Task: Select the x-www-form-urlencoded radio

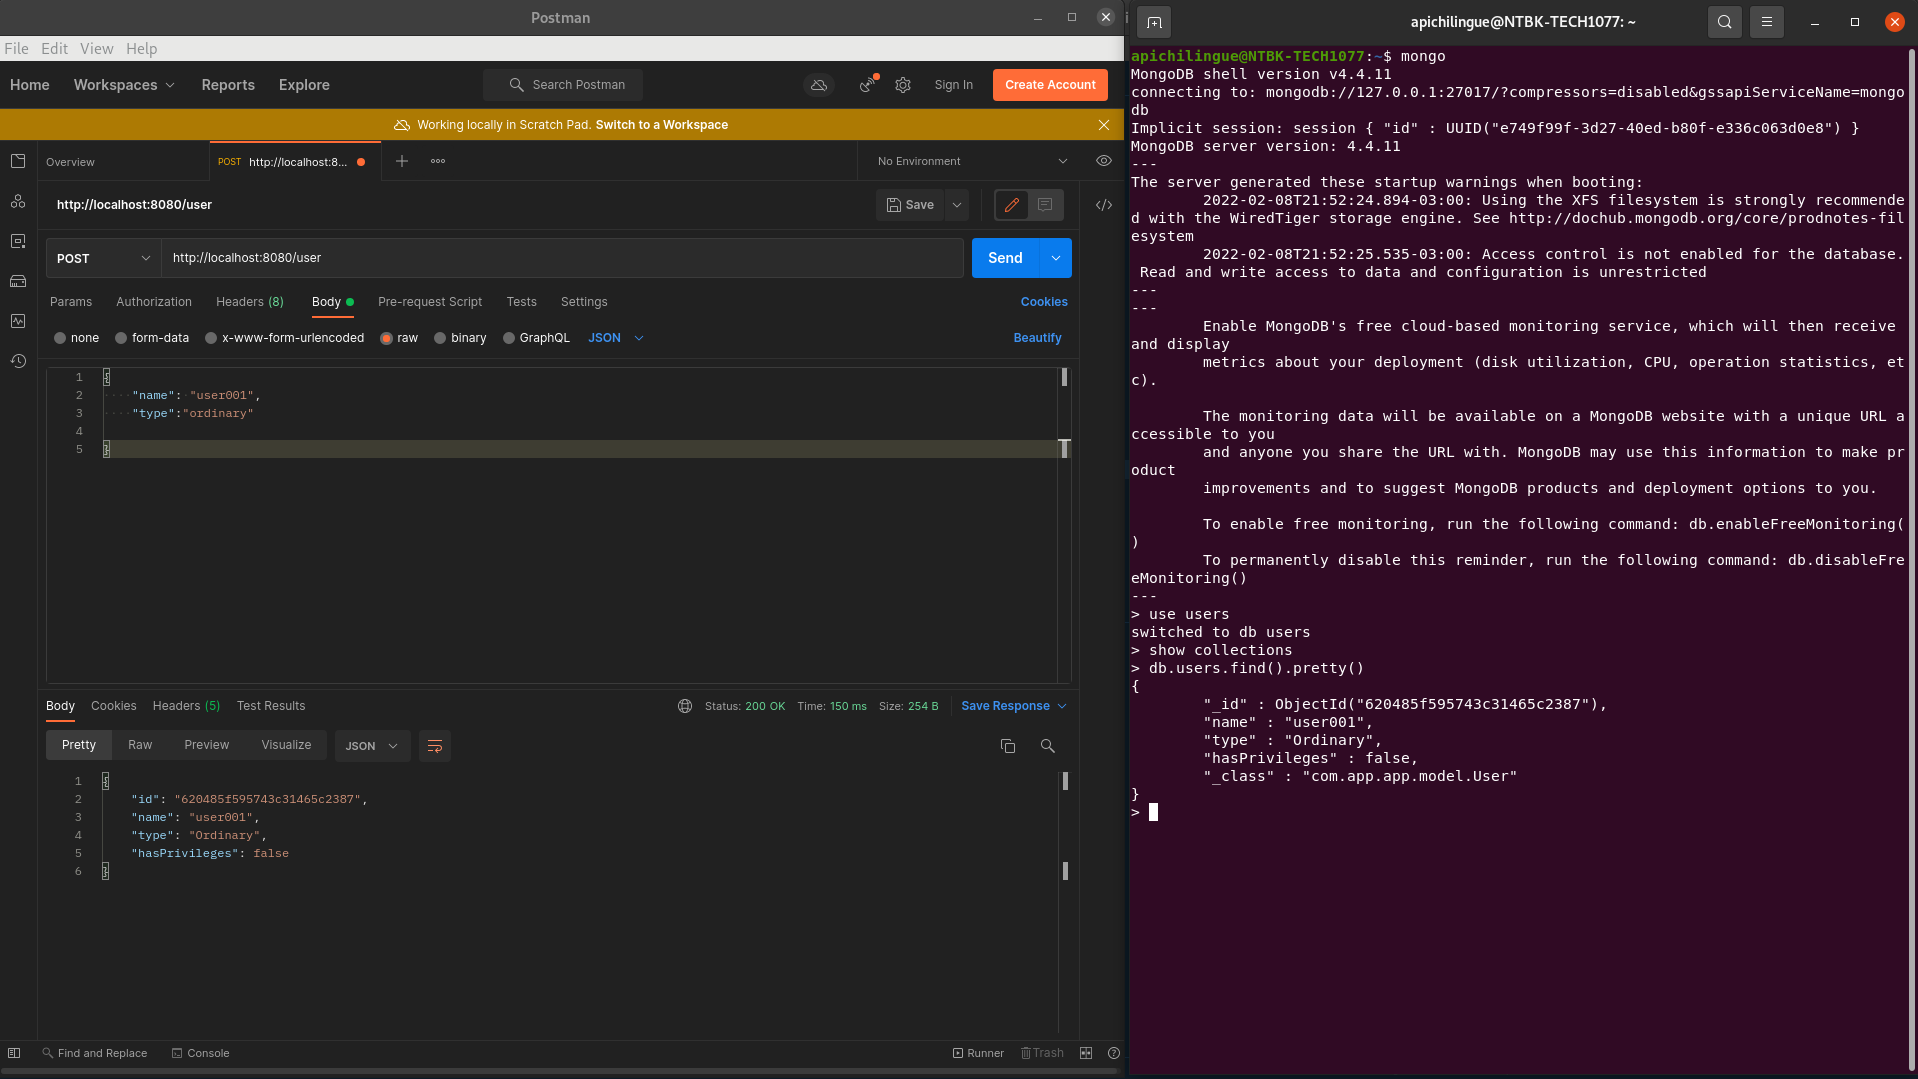Action: [x=211, y=338]
